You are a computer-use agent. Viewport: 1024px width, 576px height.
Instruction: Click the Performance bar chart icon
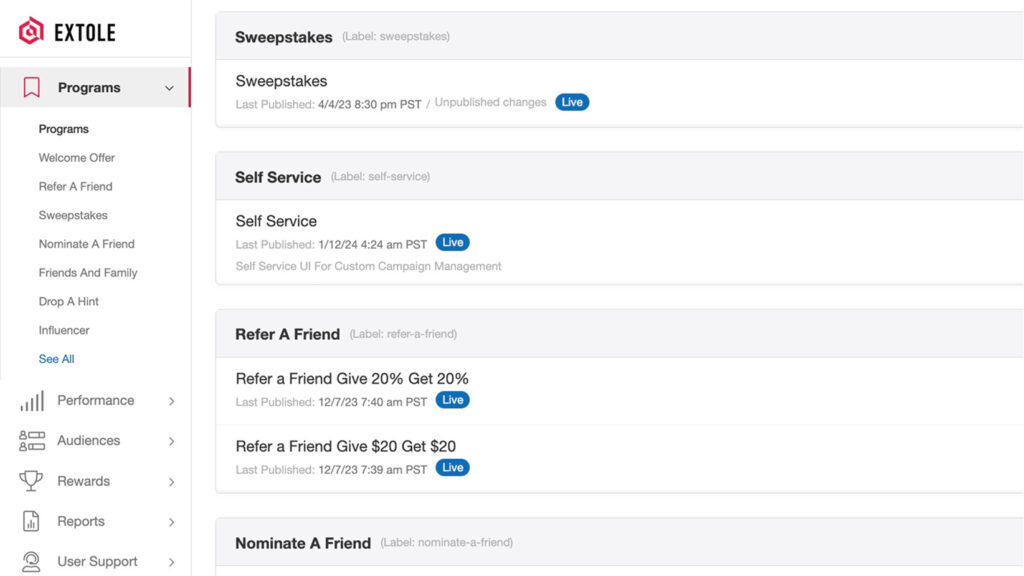pyautogui.click(x=32, y=401)
